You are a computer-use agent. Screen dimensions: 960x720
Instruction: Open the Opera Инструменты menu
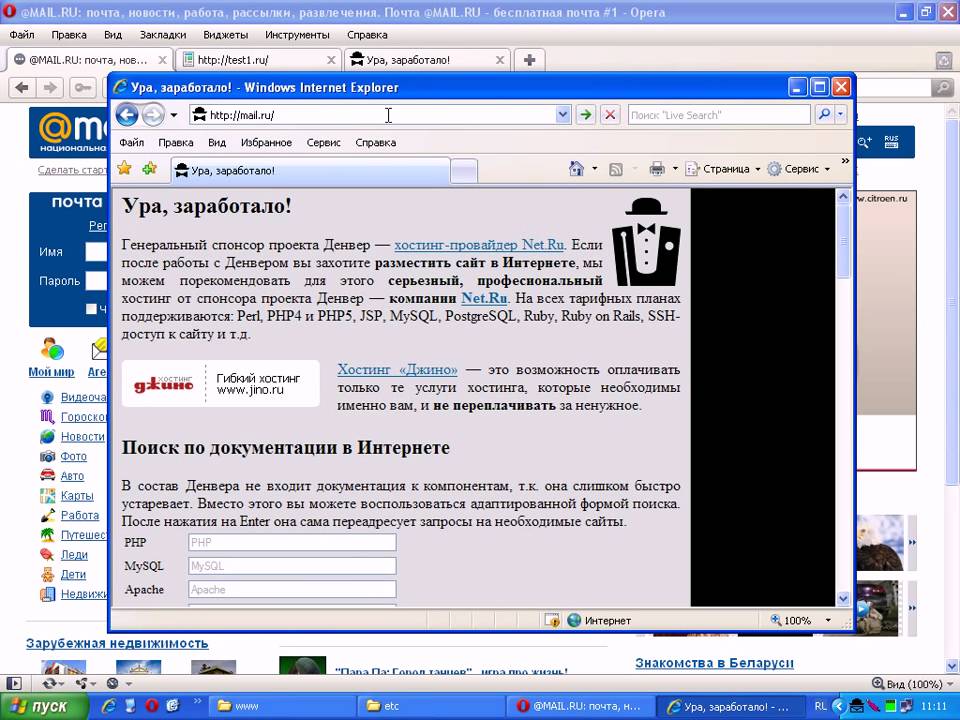(297, 35)
